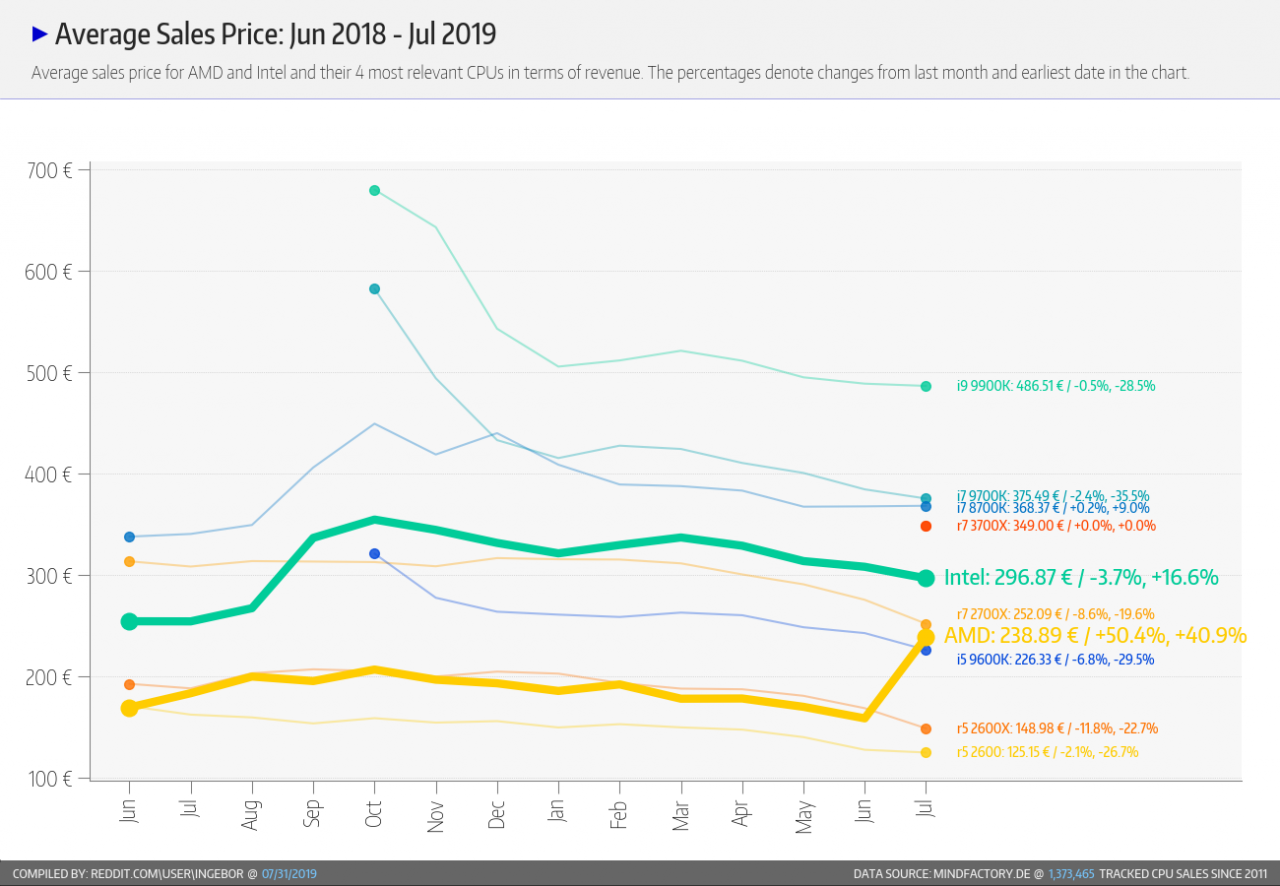Select the r5 2600X price label

point(1057,728)
